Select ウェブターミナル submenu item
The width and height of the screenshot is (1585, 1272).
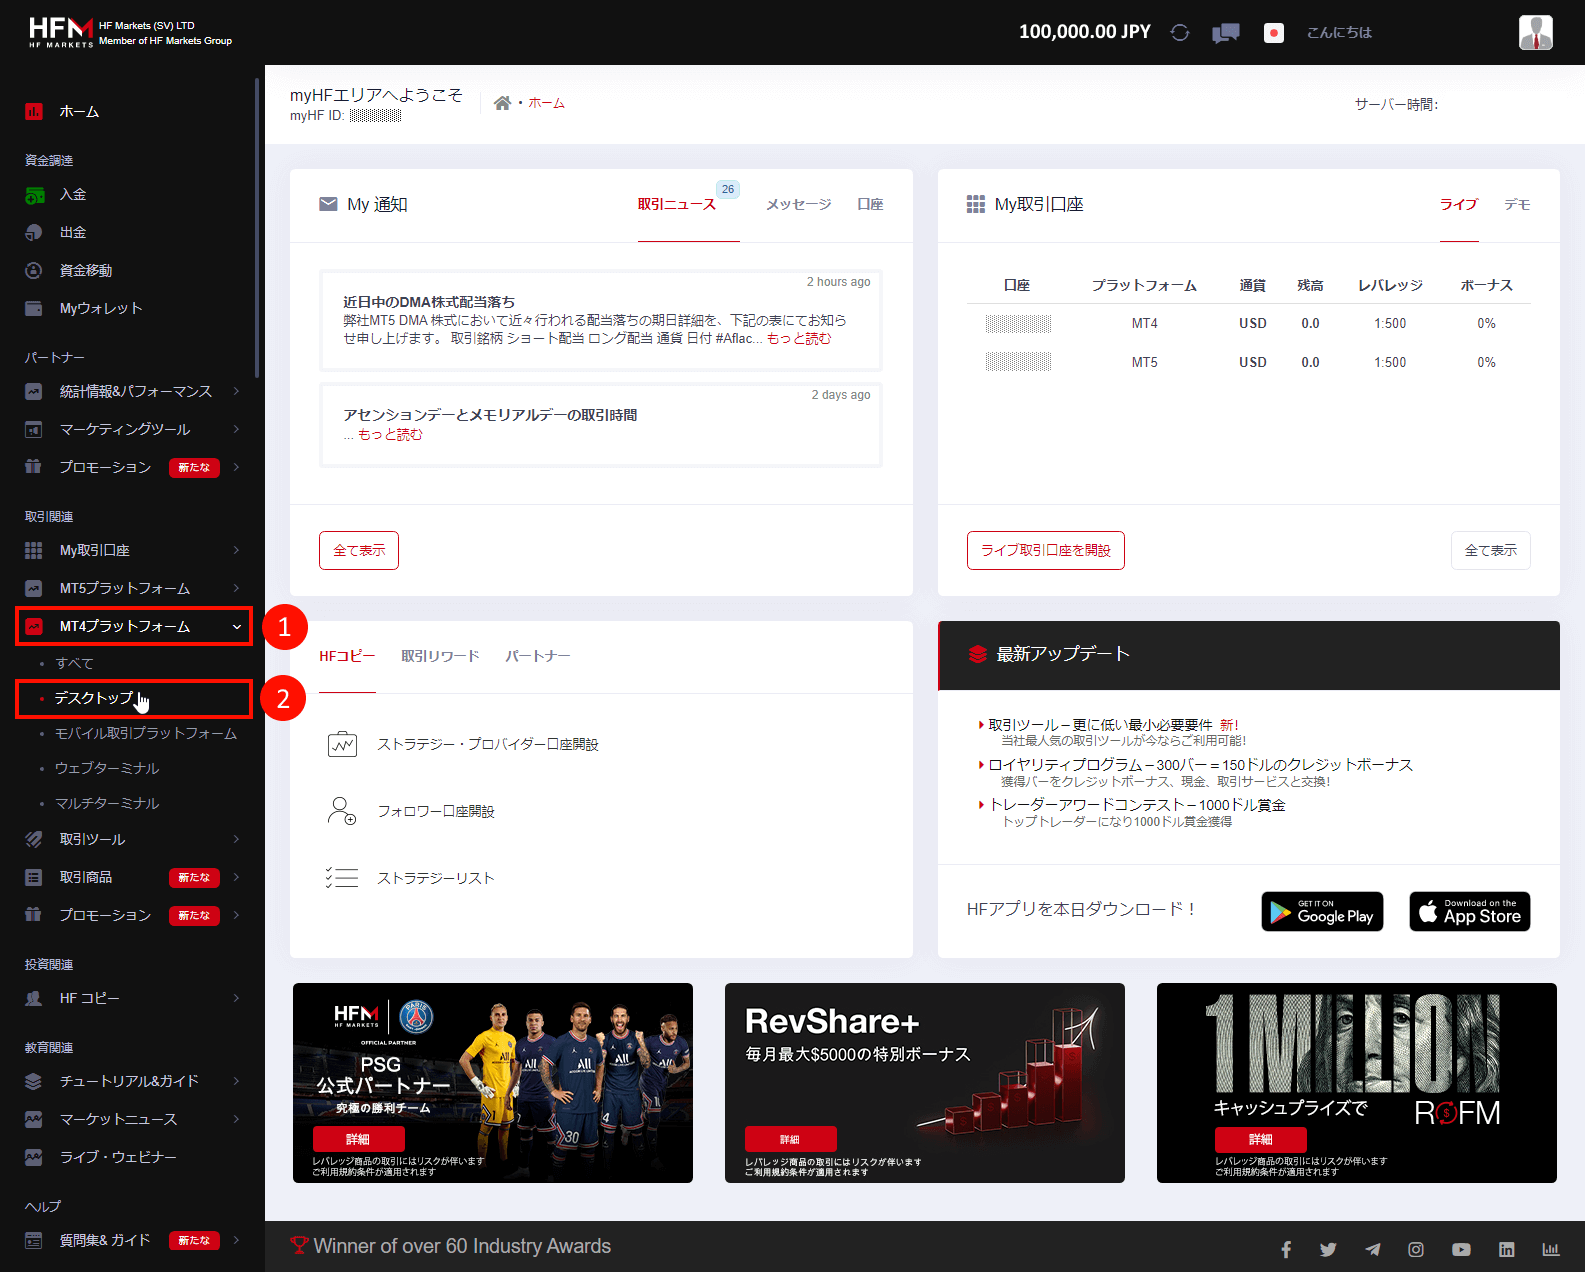[x=107, y=768]
